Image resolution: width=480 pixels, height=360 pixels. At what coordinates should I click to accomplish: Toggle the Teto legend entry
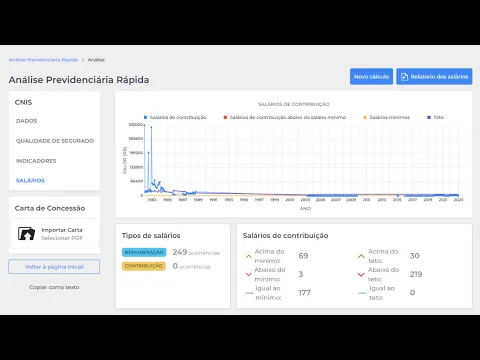click(436, 117)
